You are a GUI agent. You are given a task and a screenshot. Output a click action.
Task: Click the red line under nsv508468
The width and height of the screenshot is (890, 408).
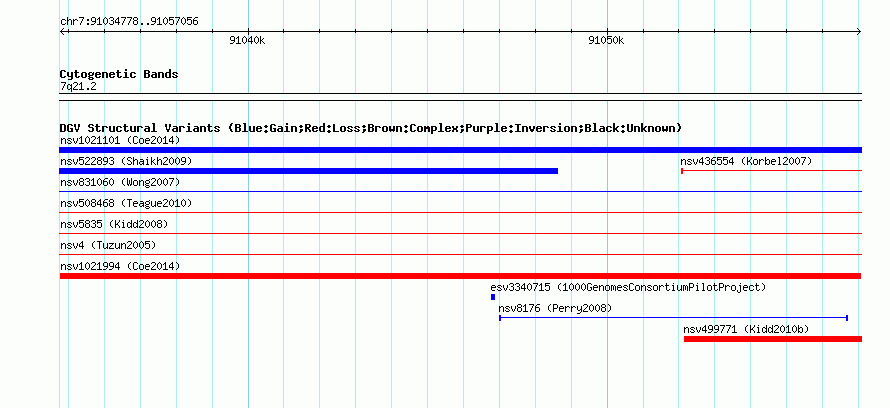[460, 213]
